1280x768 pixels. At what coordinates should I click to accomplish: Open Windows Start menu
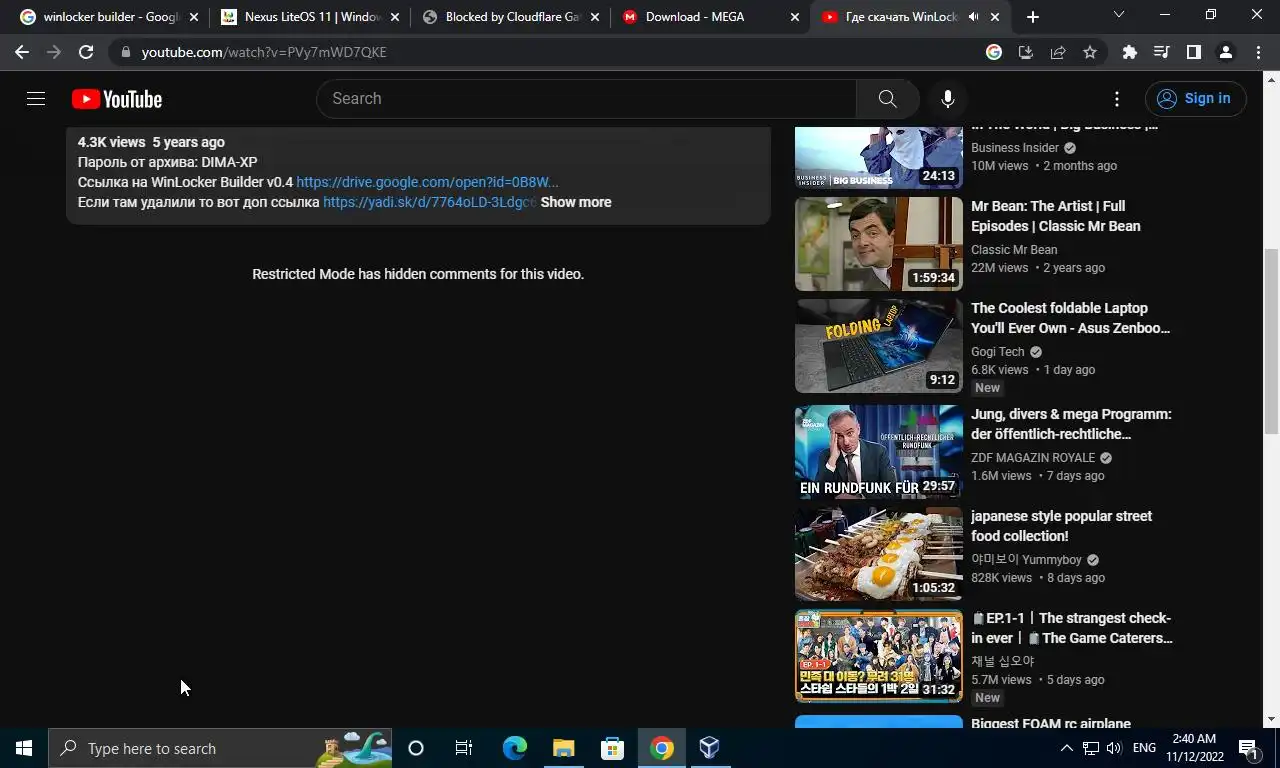(x=24, y=748)
